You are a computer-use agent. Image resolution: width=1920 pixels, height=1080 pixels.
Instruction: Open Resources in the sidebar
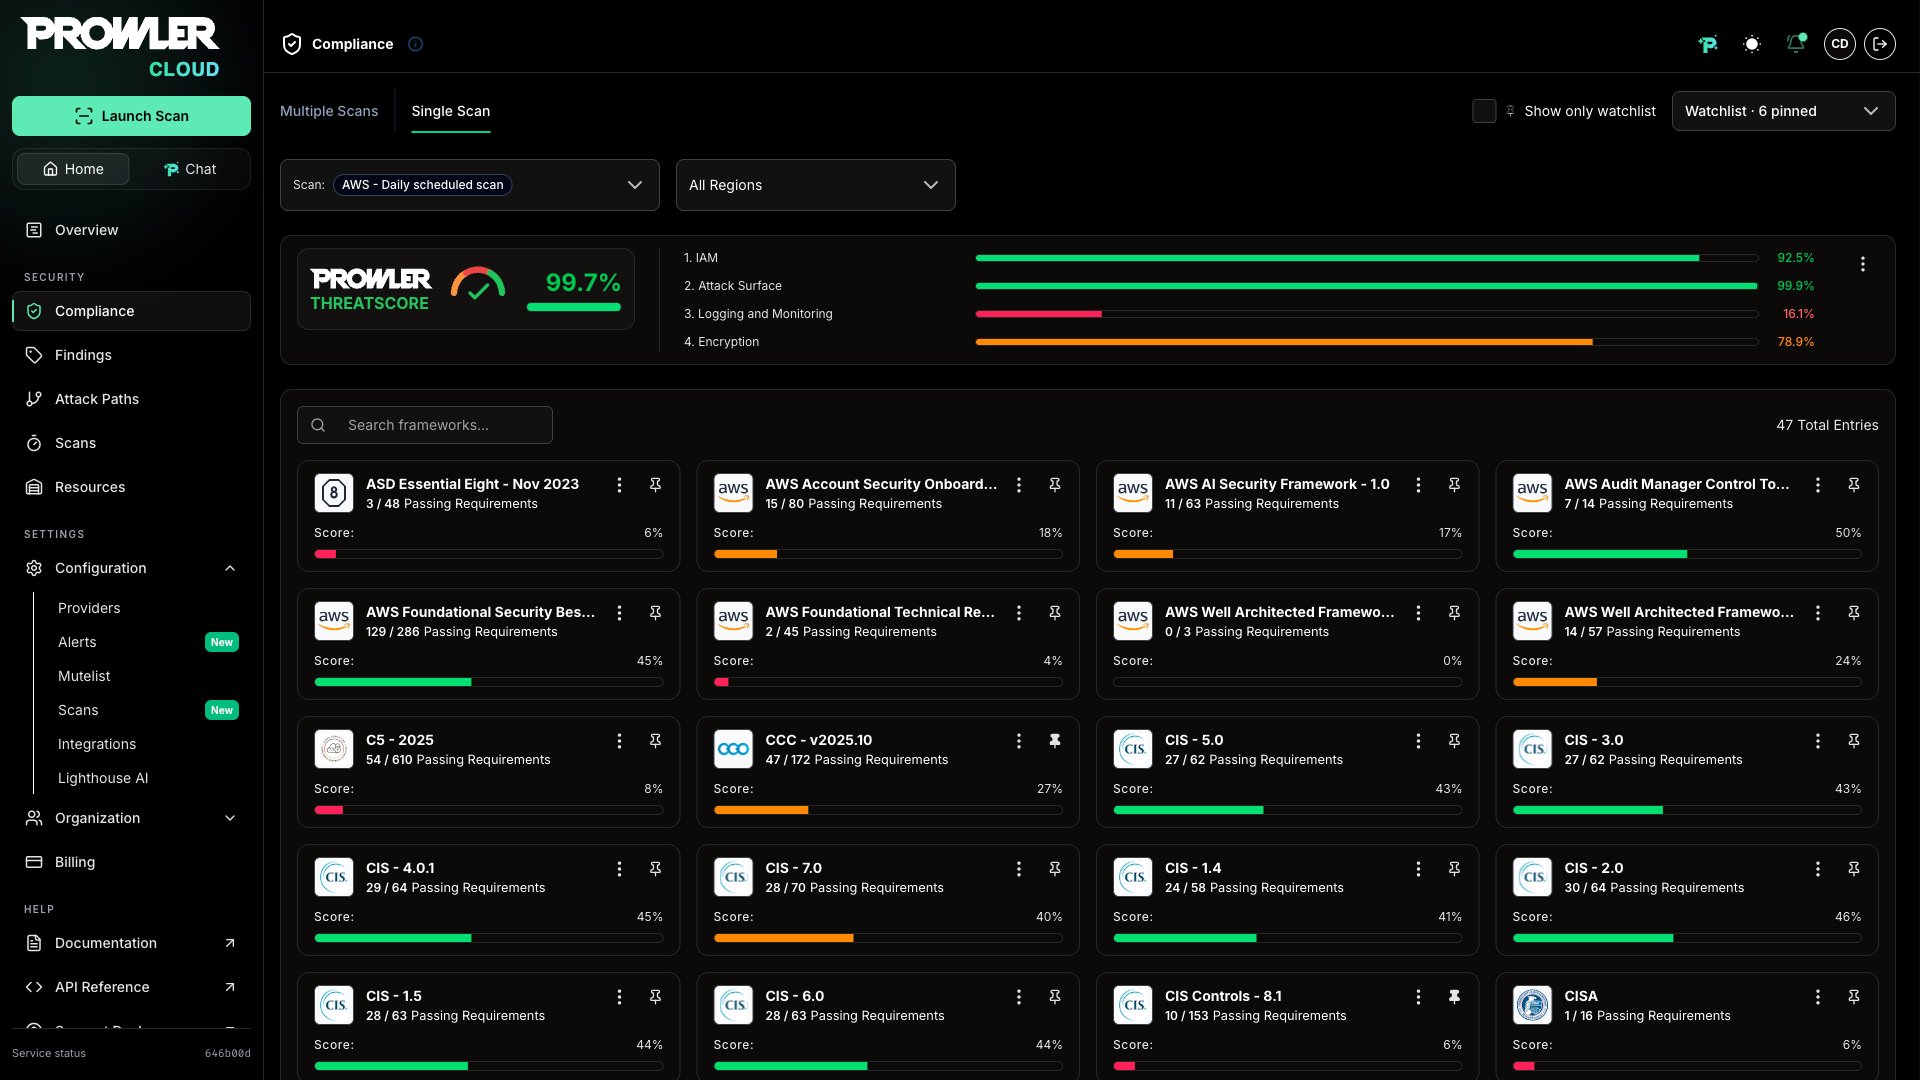[131, 487]
